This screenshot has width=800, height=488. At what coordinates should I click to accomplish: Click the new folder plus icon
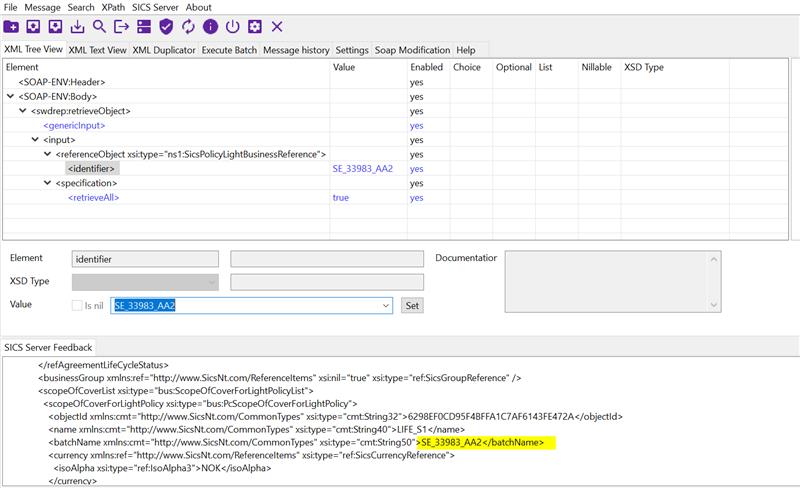coord(12,26)
